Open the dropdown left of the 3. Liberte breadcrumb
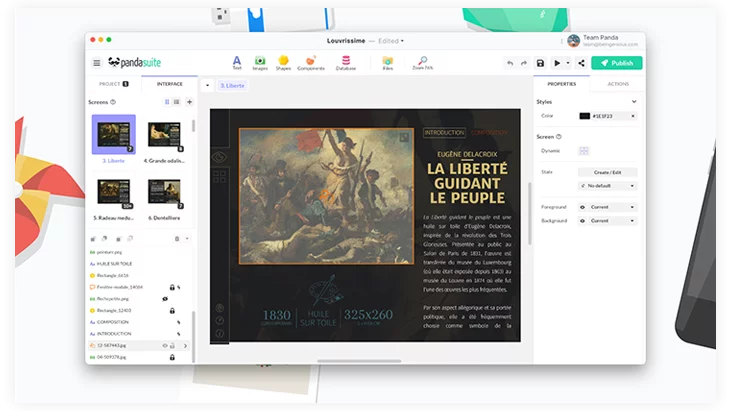Image resolution: width=730 pixels, height=411 pixels. (207, 86)
